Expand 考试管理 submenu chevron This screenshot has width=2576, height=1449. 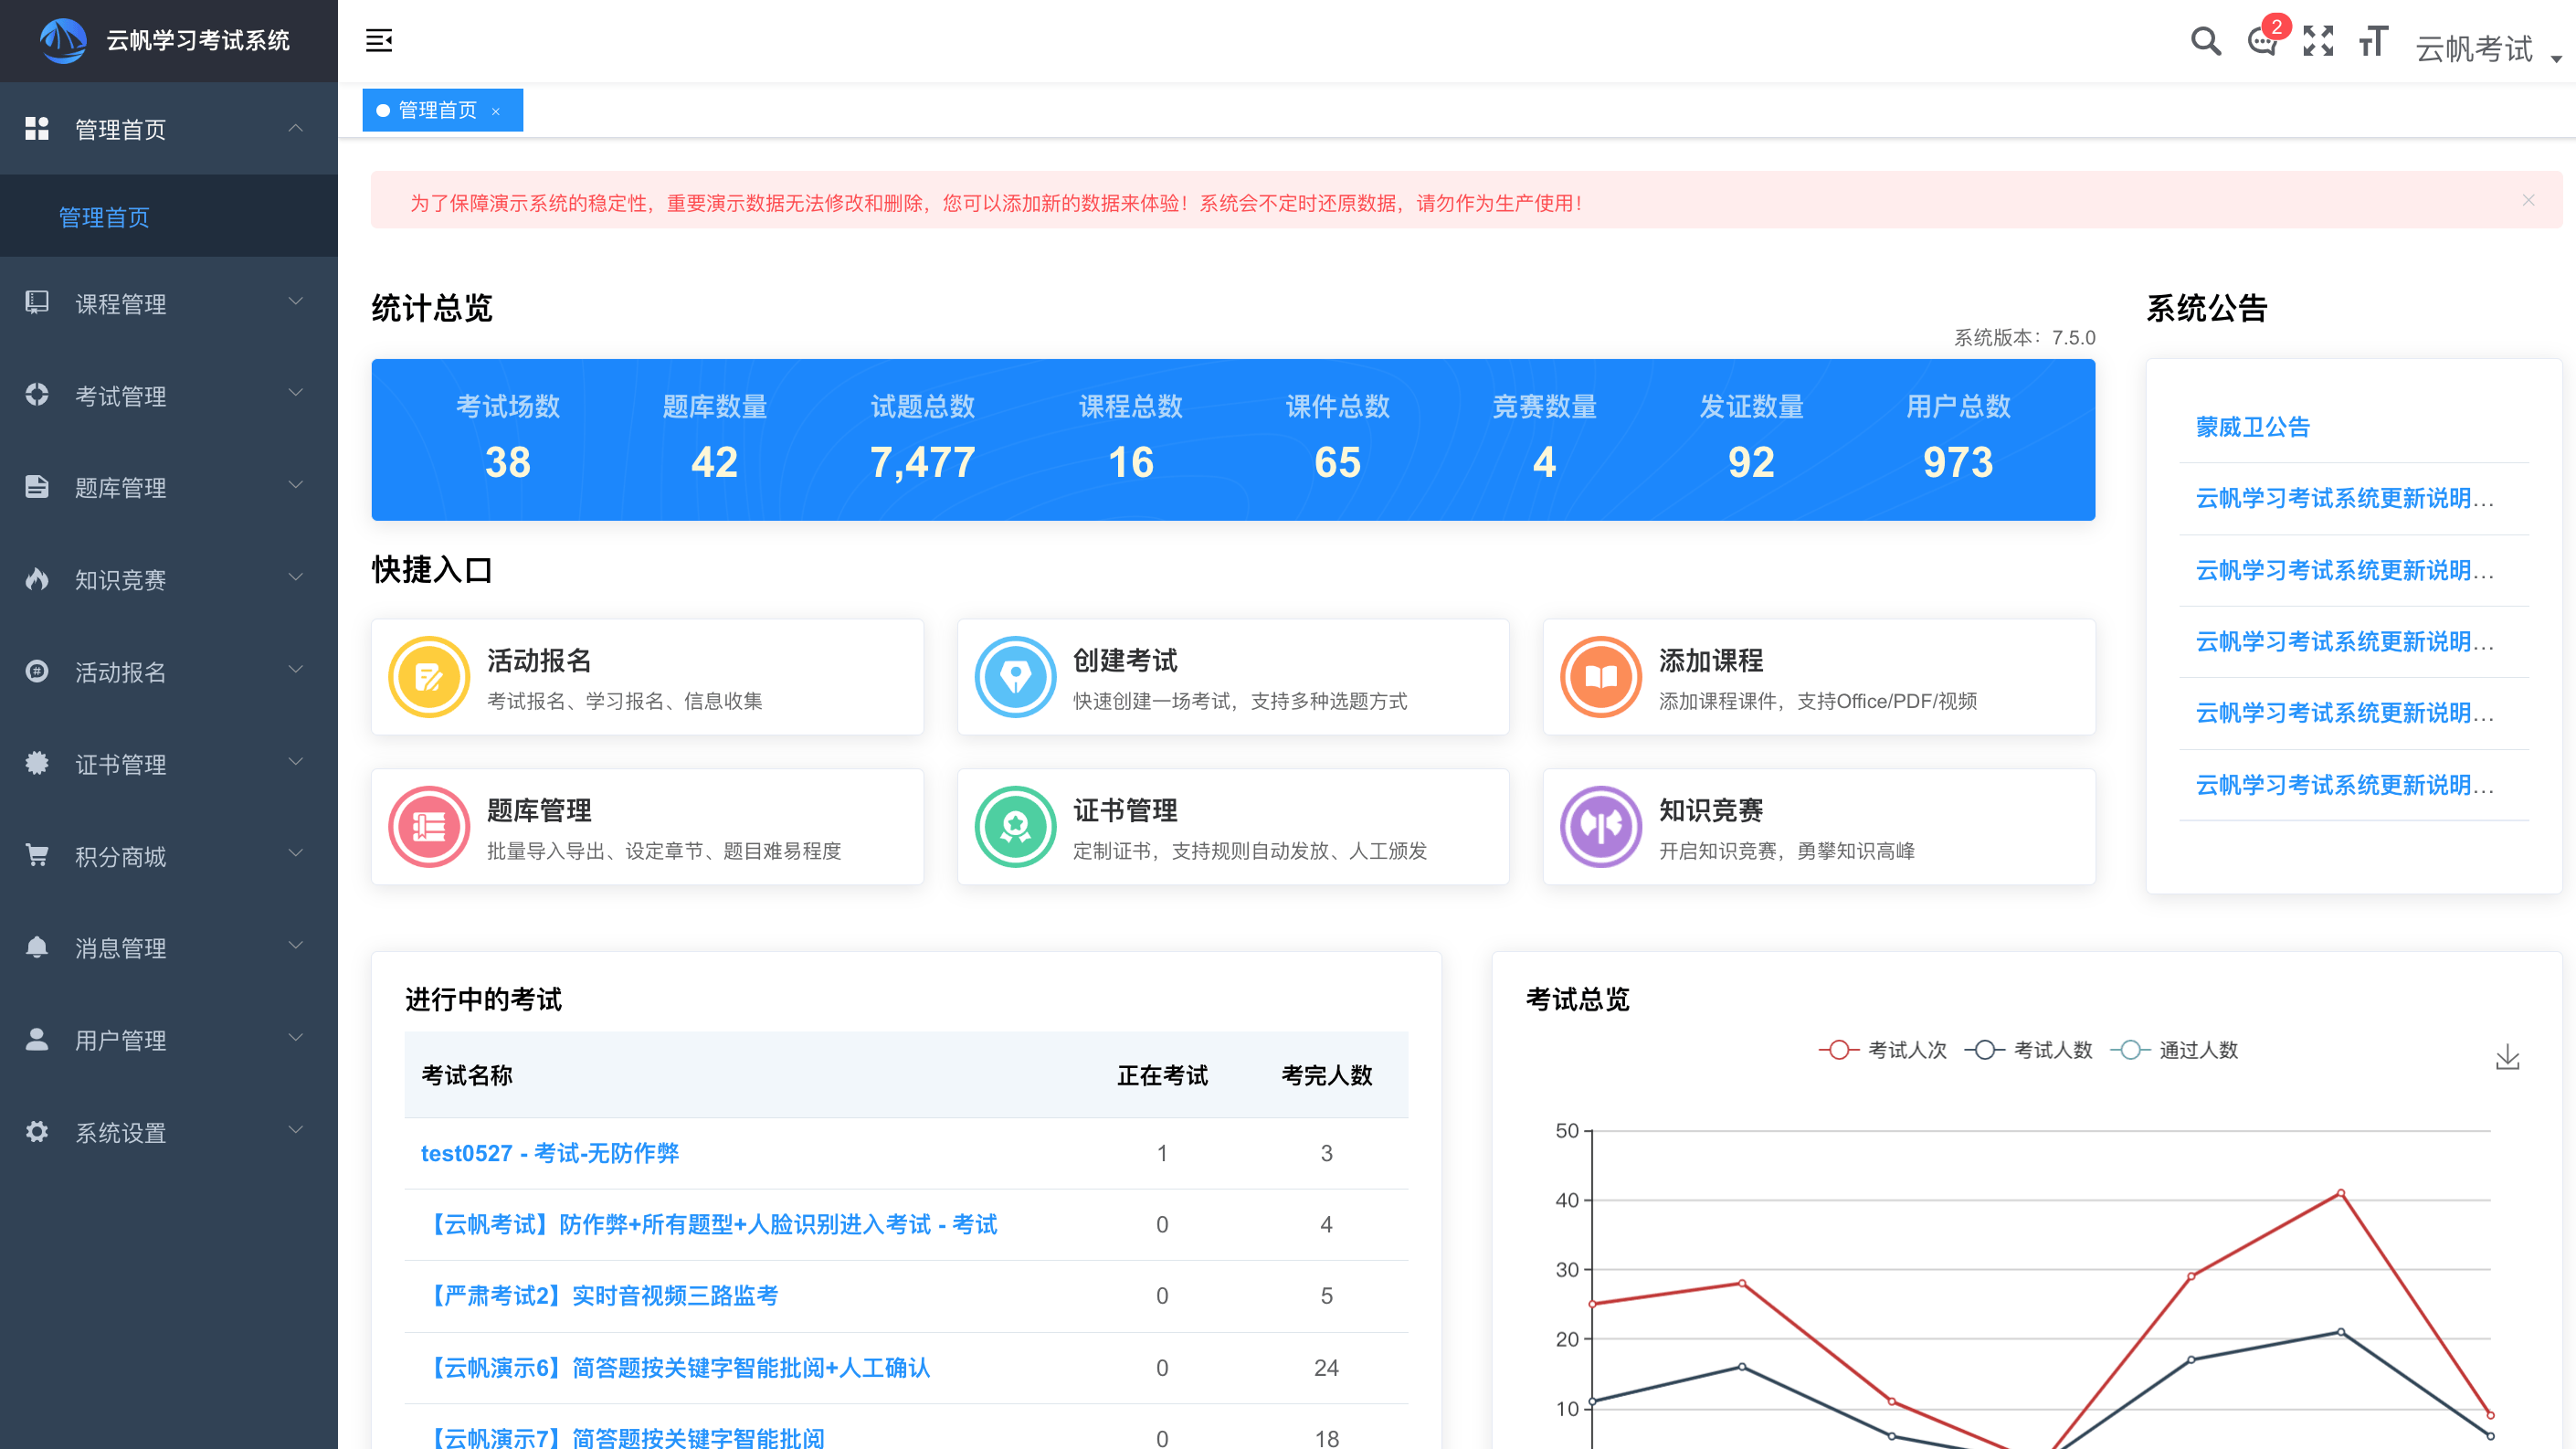click(295, 393)
